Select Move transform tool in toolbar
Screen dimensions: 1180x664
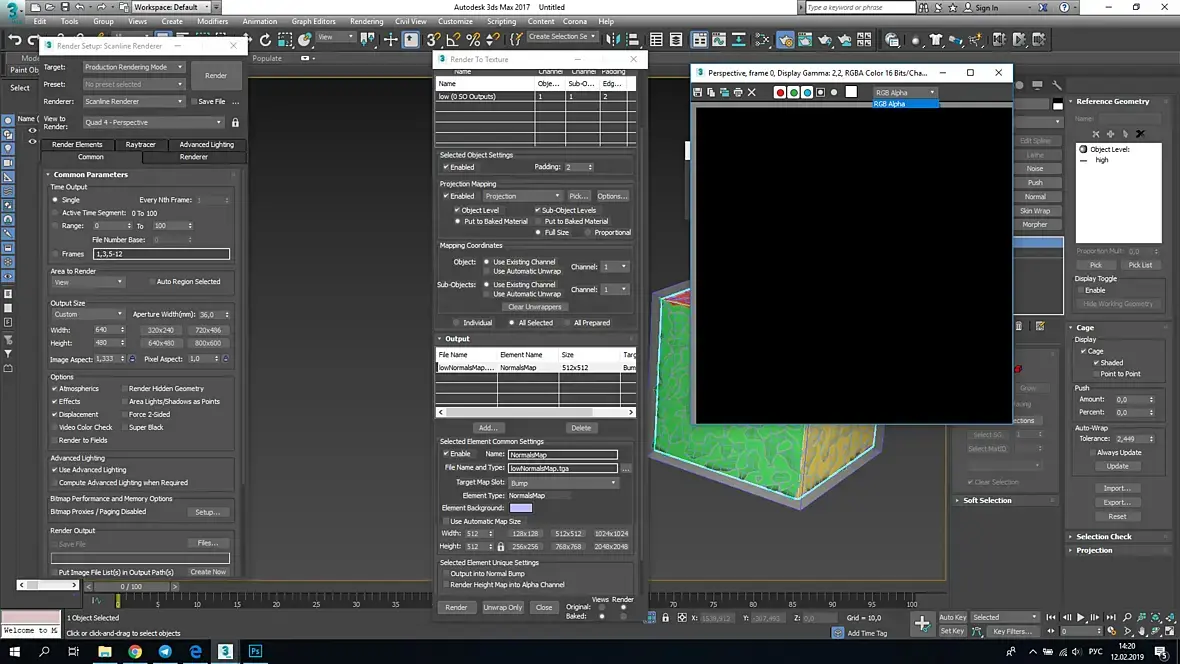[x=391, y=40]
